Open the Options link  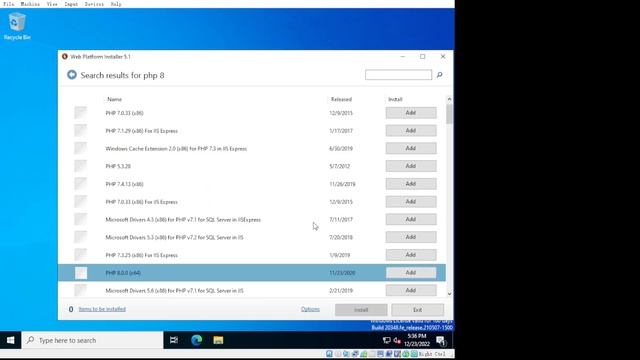[310, 309]
